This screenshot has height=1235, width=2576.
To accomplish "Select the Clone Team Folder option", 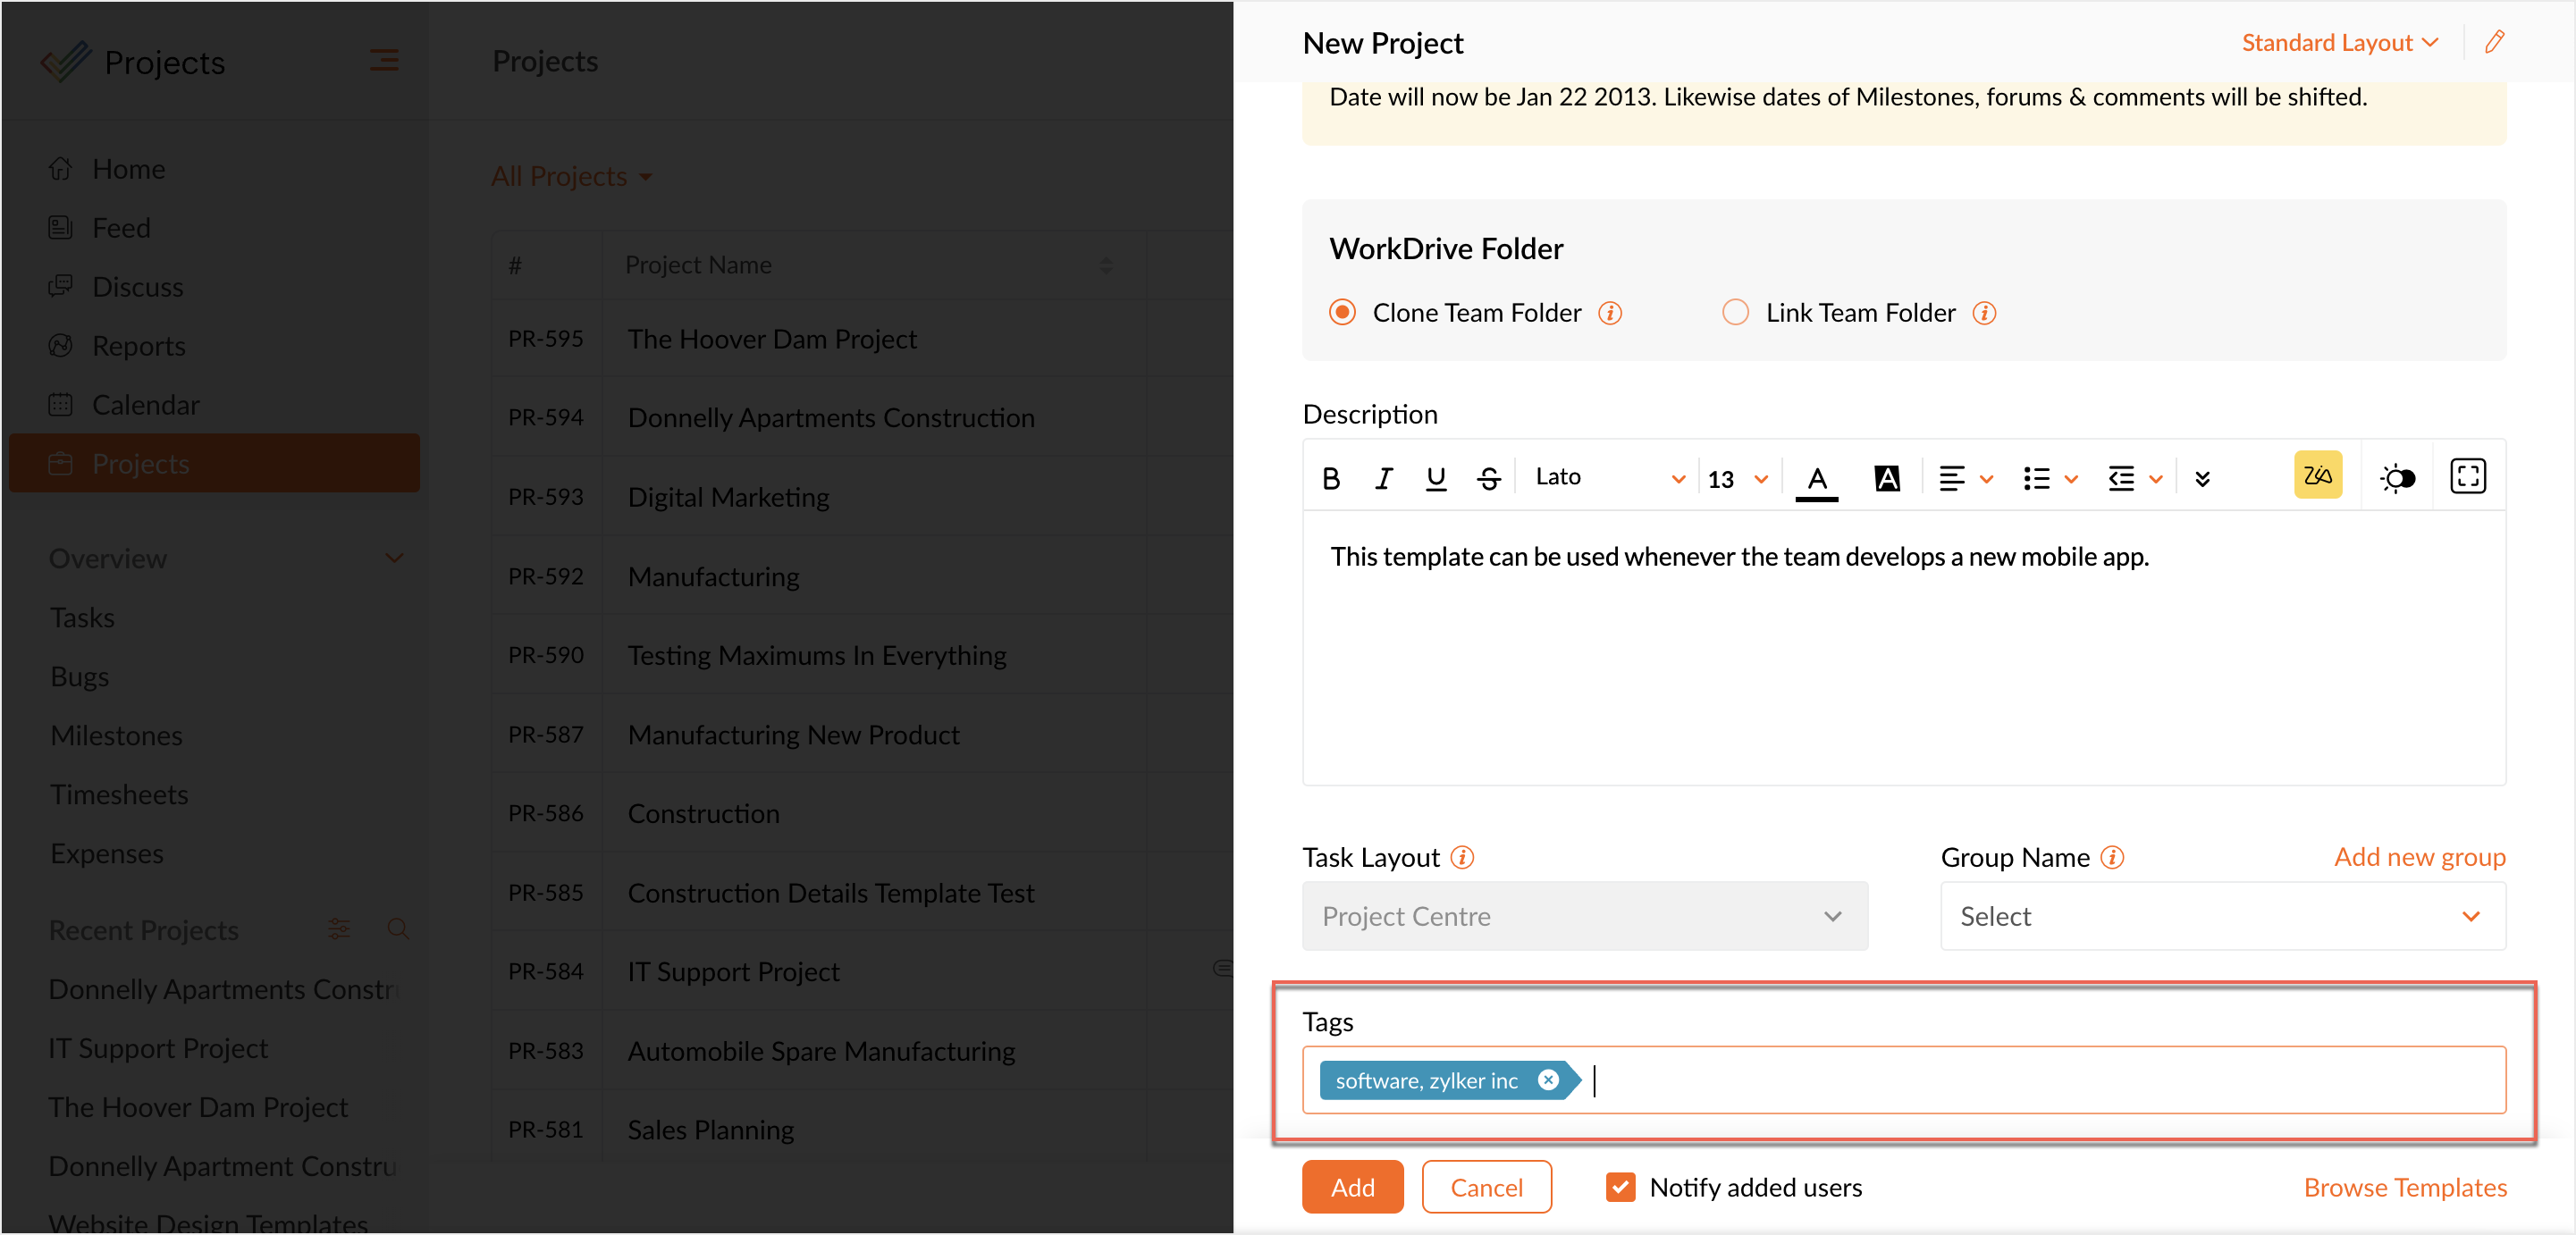I will click(x=1342, y=313).
